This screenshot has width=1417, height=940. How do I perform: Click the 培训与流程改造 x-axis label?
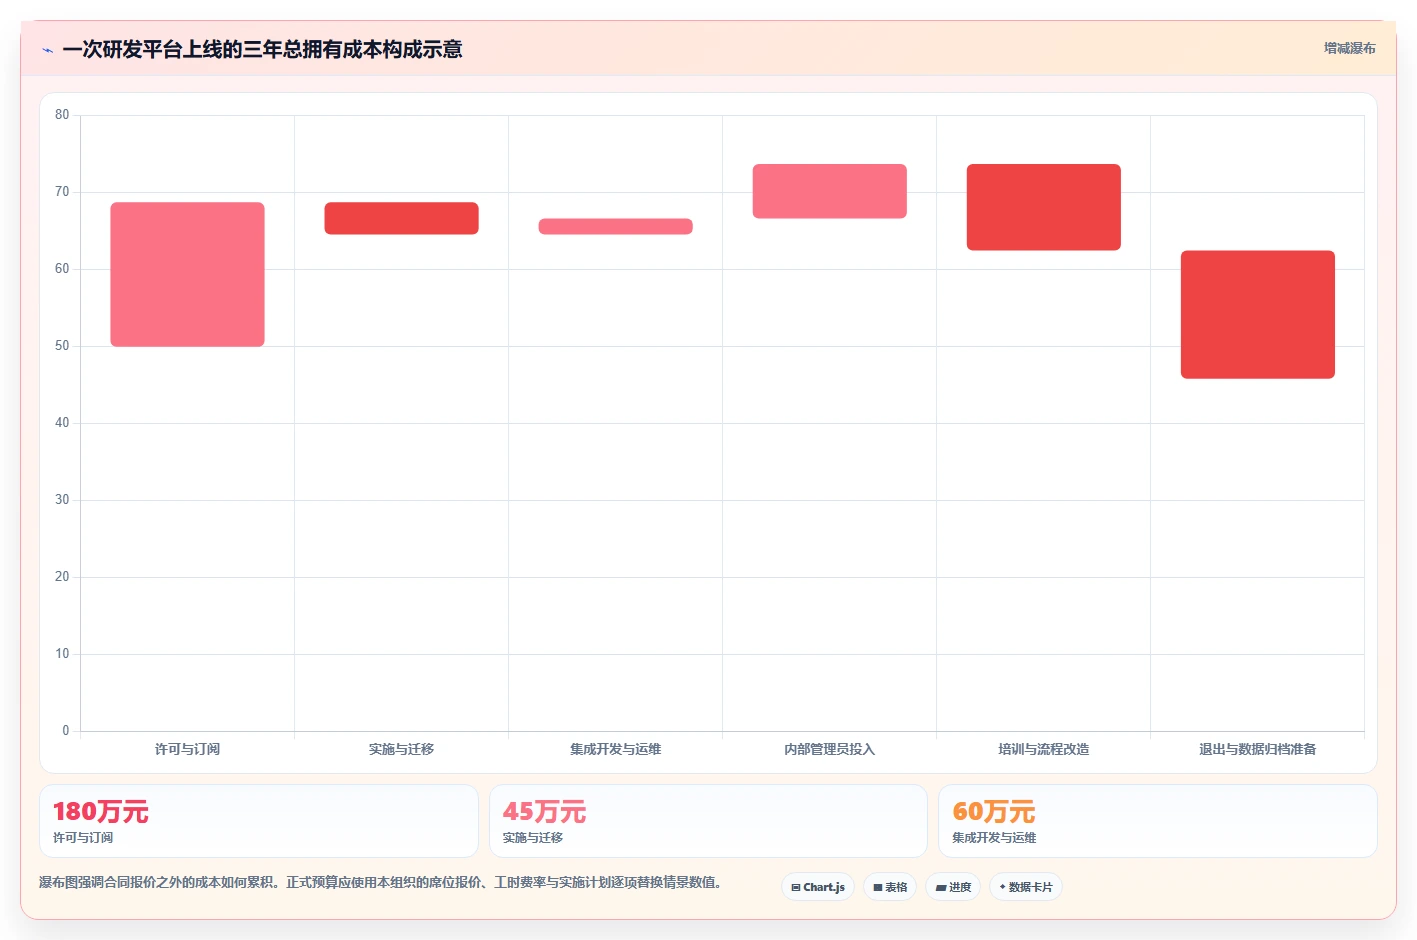1043,749
